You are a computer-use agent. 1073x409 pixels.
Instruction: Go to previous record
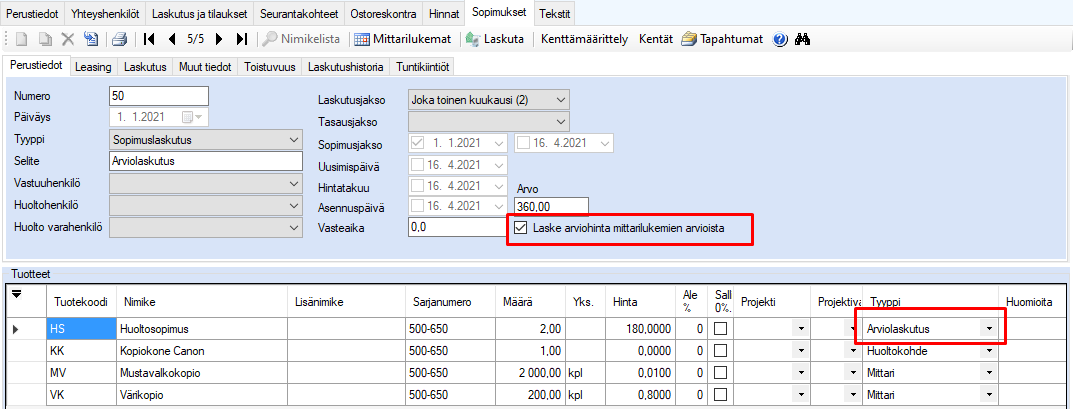[172, 39]
